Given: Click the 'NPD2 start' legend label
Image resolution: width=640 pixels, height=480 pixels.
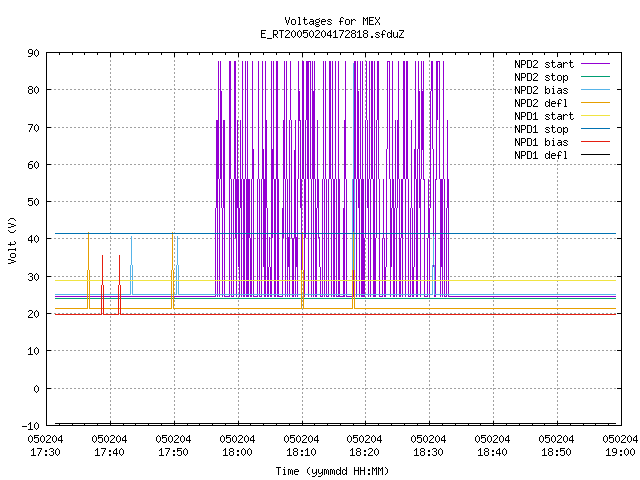Looking at the screenshot, I should click(544, 64).
